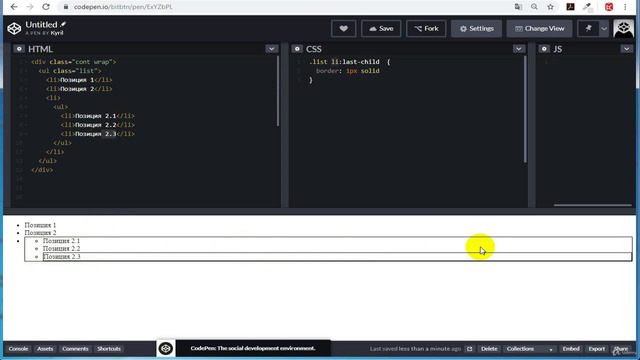Reload the CodePen page
Viewport: 640px width, 360px height.
click(x=46, y=7)
